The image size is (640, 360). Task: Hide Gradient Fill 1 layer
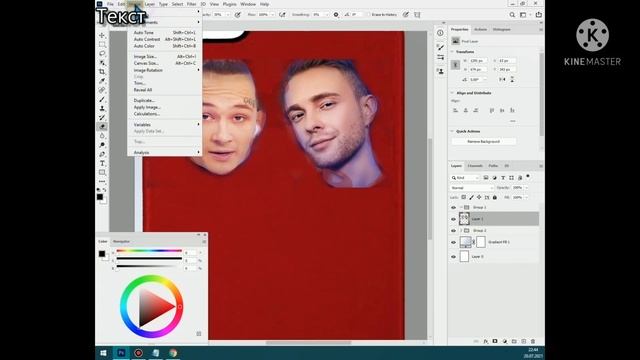(453, 242)
